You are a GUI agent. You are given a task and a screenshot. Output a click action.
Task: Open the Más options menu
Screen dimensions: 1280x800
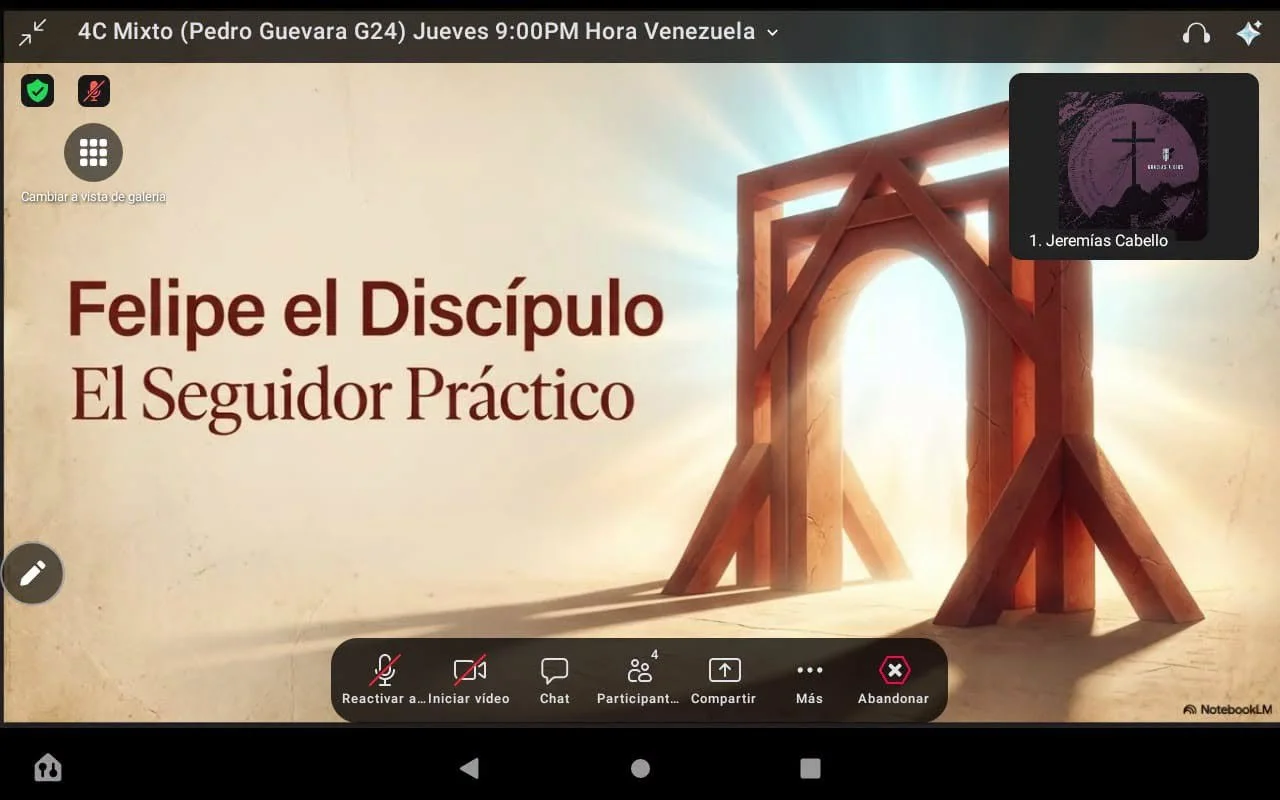tap(809, 681)
